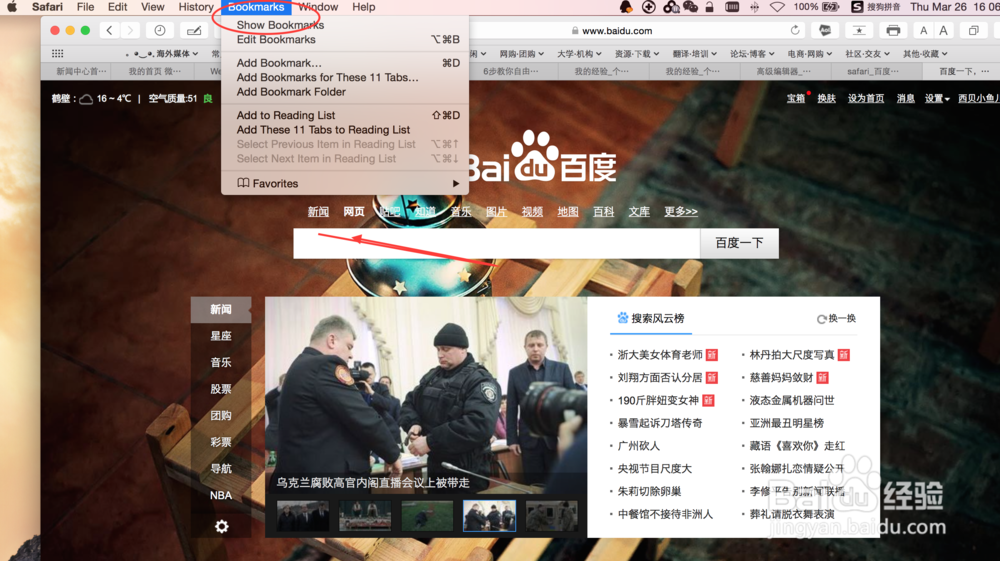Select Add to Reading List
Screen dimensions: 1000x561
pyautogui.click(x=345, y=115)
